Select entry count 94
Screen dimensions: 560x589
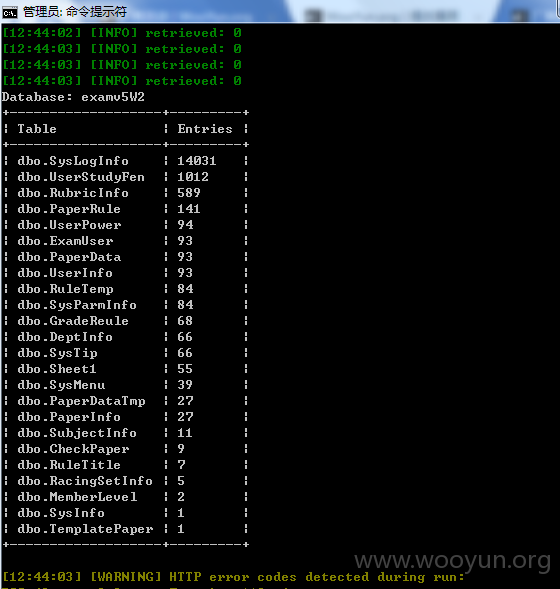185,225
